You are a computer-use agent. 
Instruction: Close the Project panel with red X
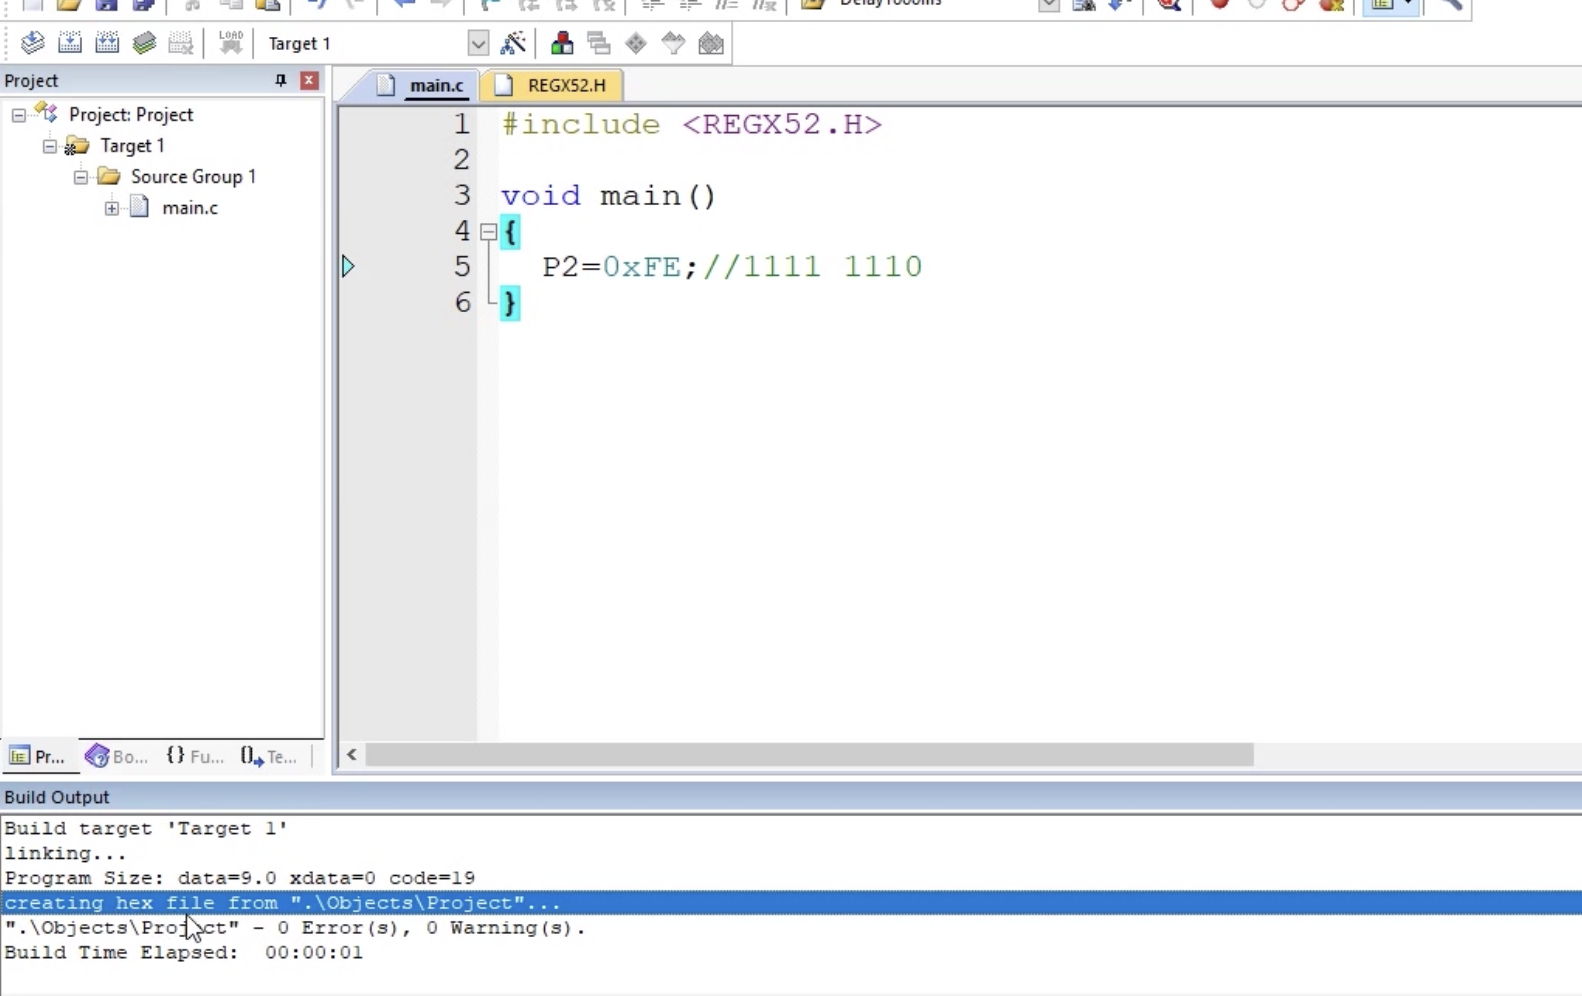pos(310,80)
